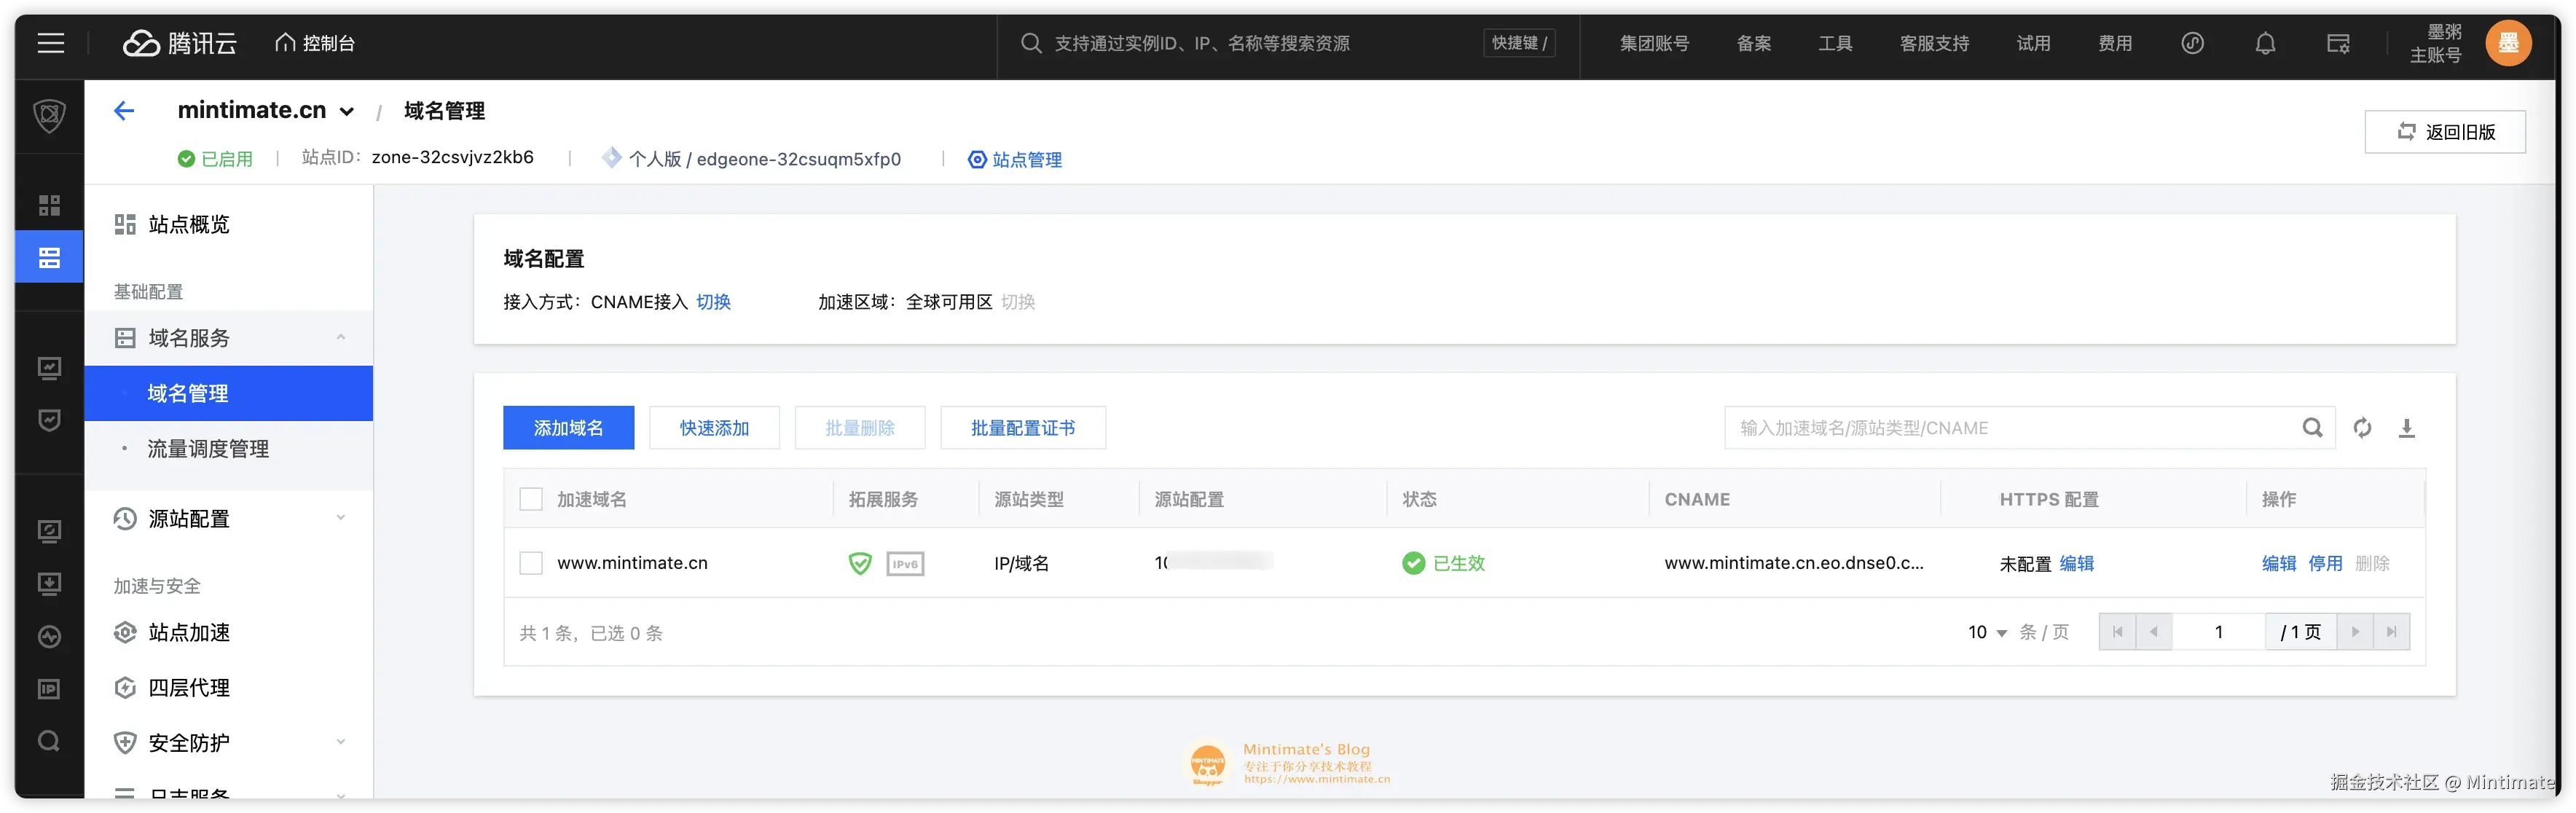The width and height of the screenshot is (2576, 813).
Task: Click the grid overview icon in dark sidebar
Action: pyautogui.click(x=49, y=205)
